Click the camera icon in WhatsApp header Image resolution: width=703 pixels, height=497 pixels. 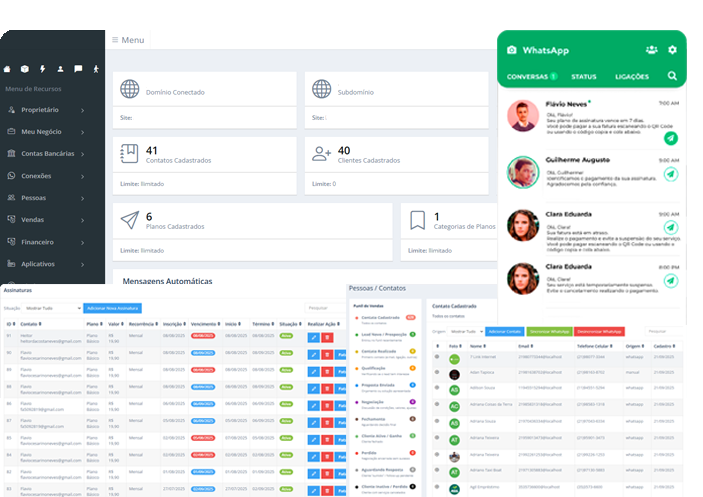pos(512,50)
